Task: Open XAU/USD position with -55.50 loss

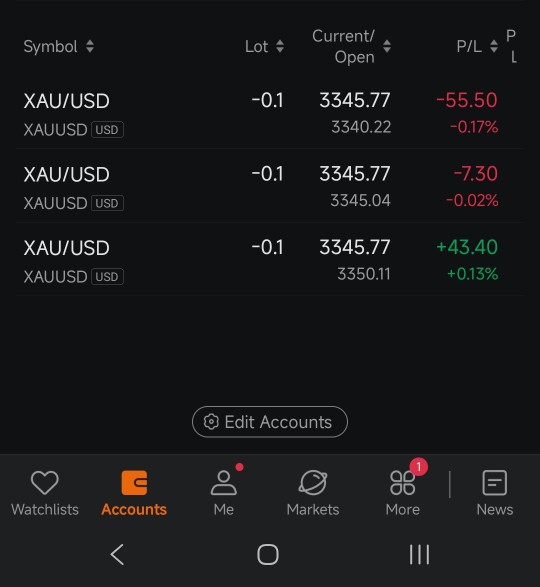Action: pos(270,113)
